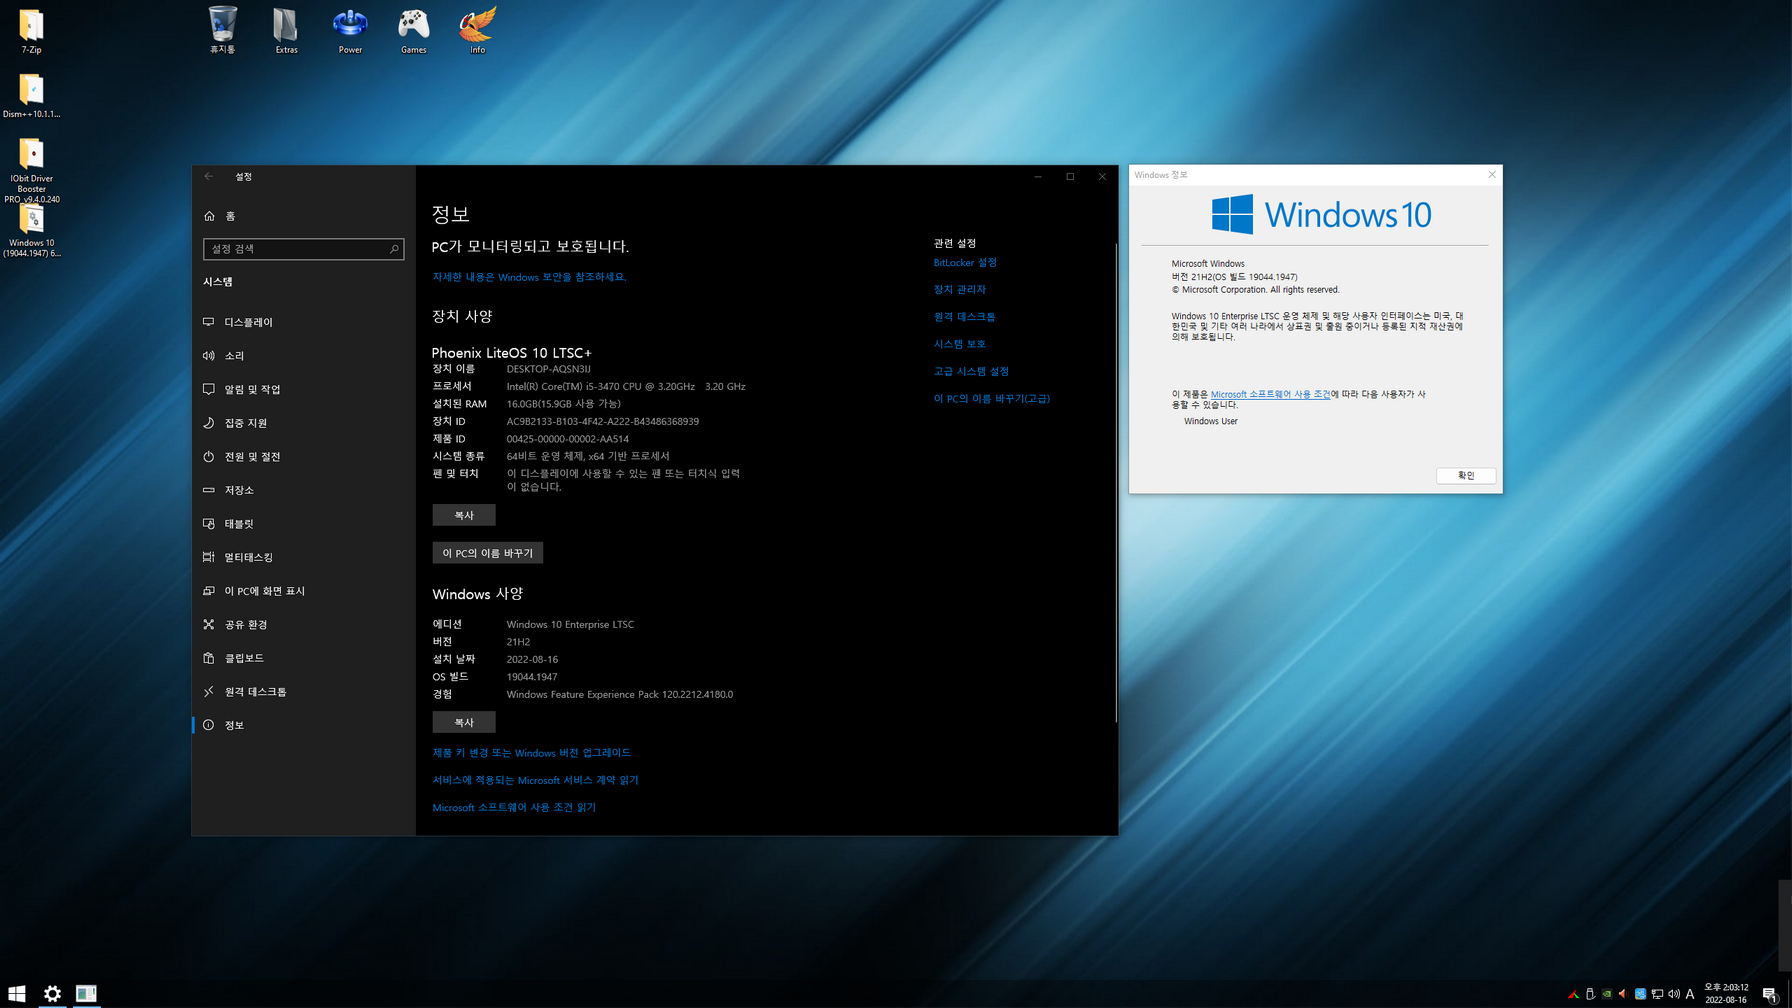Open Notifications & actions (알림 및 작업)
This screenshot has height=1008, width=1792.
click(x=303, y=389)
